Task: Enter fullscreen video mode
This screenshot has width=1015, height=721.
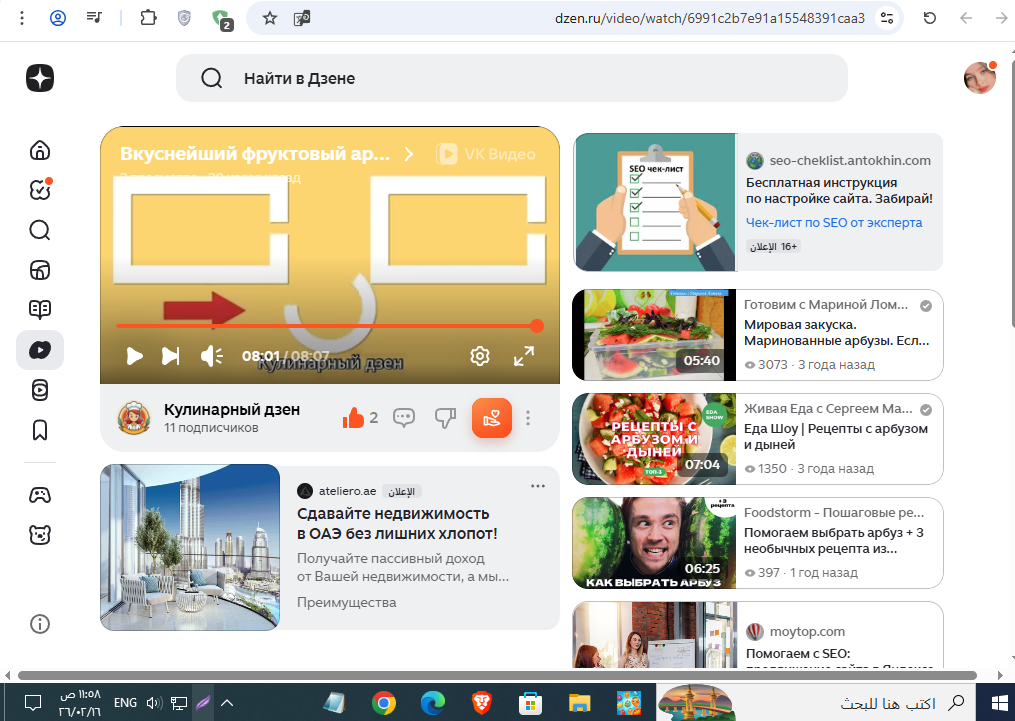Action: tap(524, 356)
